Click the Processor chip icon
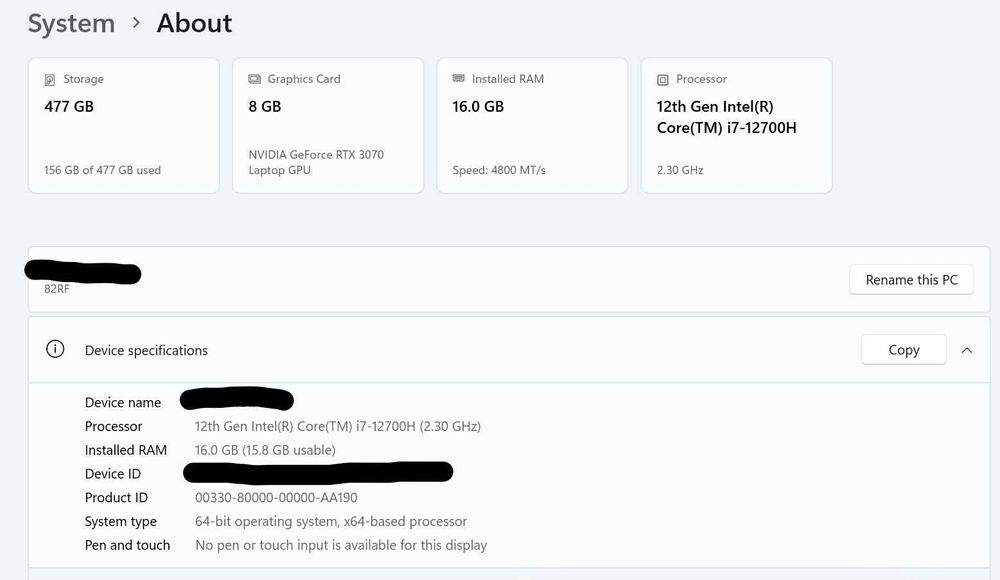Image resolution: width=1000 pixels, height=580 pixels. pos(662,80)
